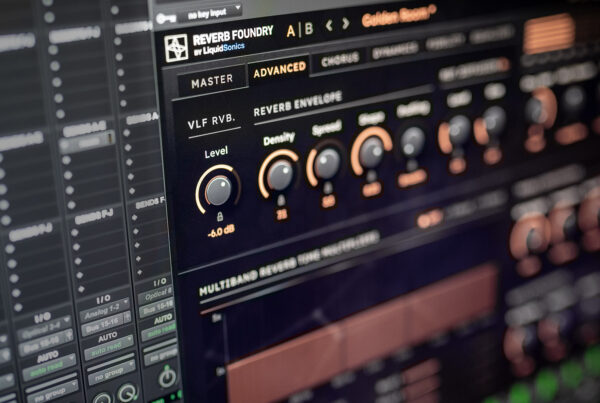
Task: Select preset slot B
Action: coord(308,28)
